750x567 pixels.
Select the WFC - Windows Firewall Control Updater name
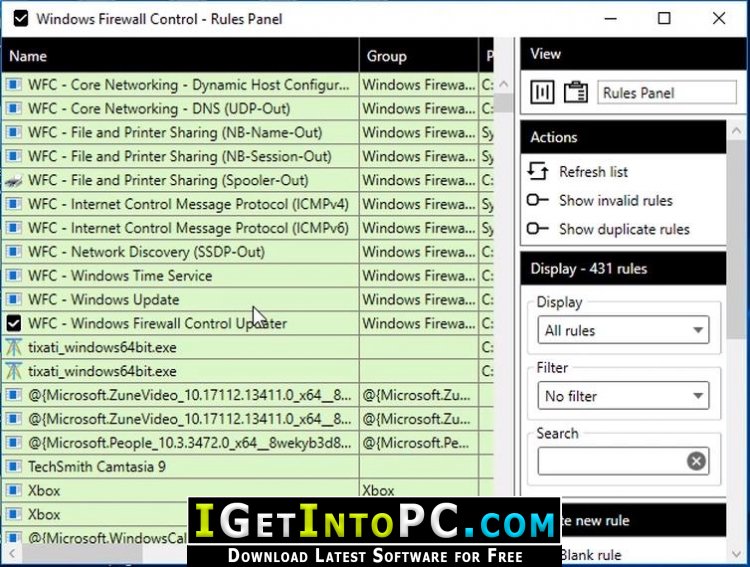(x=157, y=323)
